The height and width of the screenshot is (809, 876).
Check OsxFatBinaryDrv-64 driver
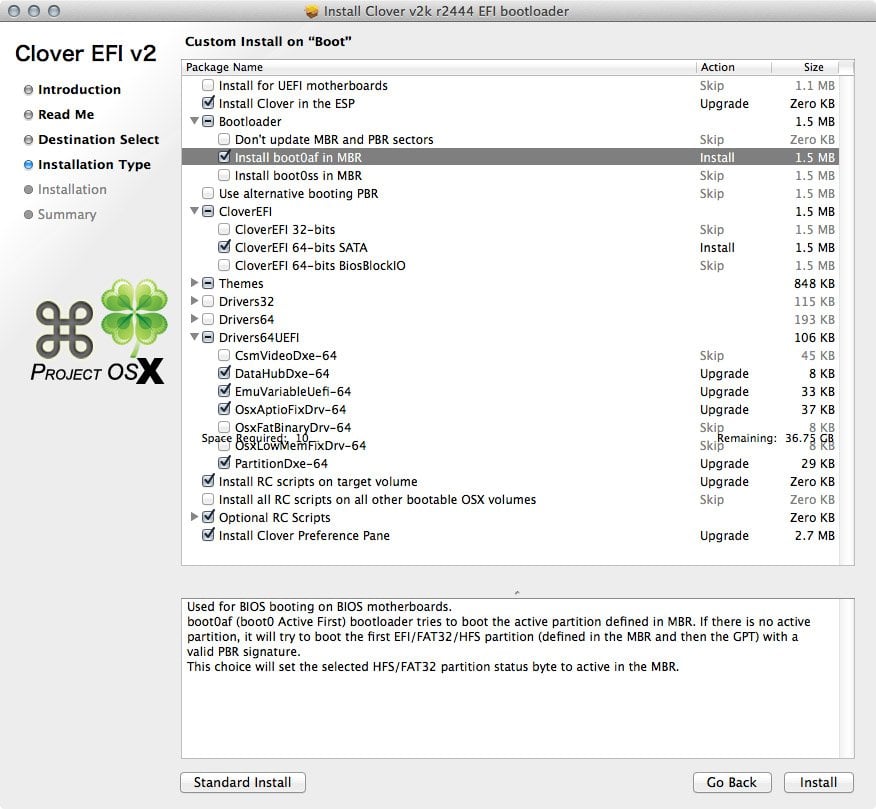tap(224, 427)
